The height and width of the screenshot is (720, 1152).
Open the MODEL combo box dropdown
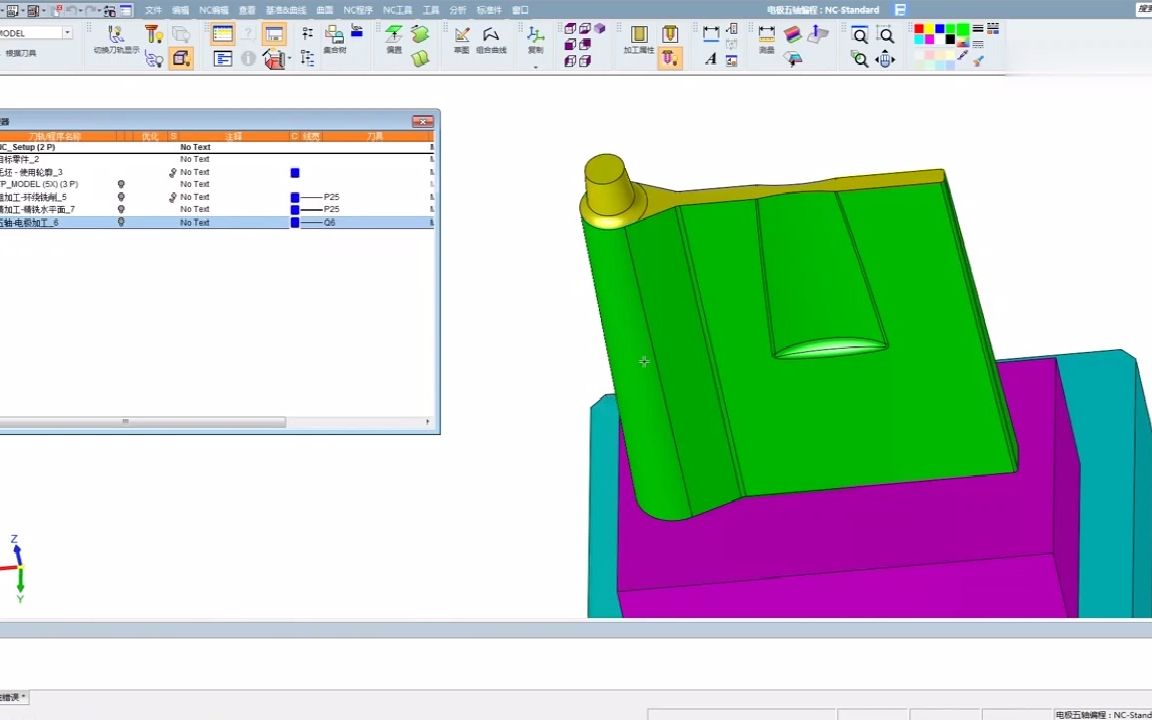(67, 33)
